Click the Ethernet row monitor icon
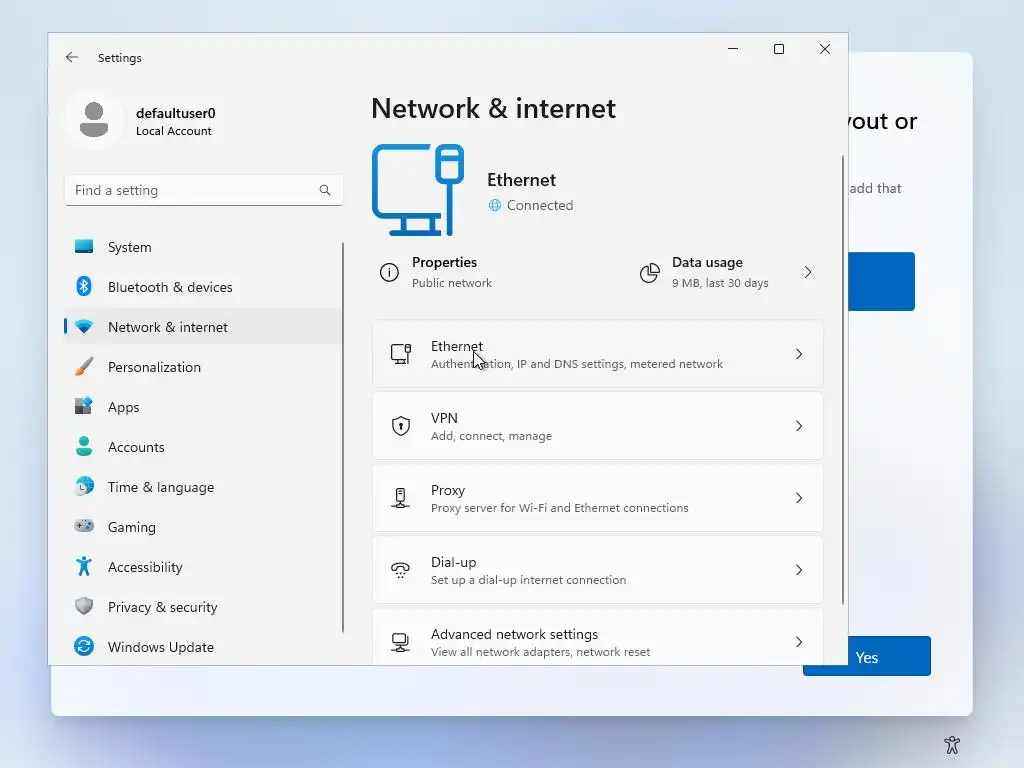Viewport: 1024px width, 768px height. pyautogui.click(x=401, y=354)
